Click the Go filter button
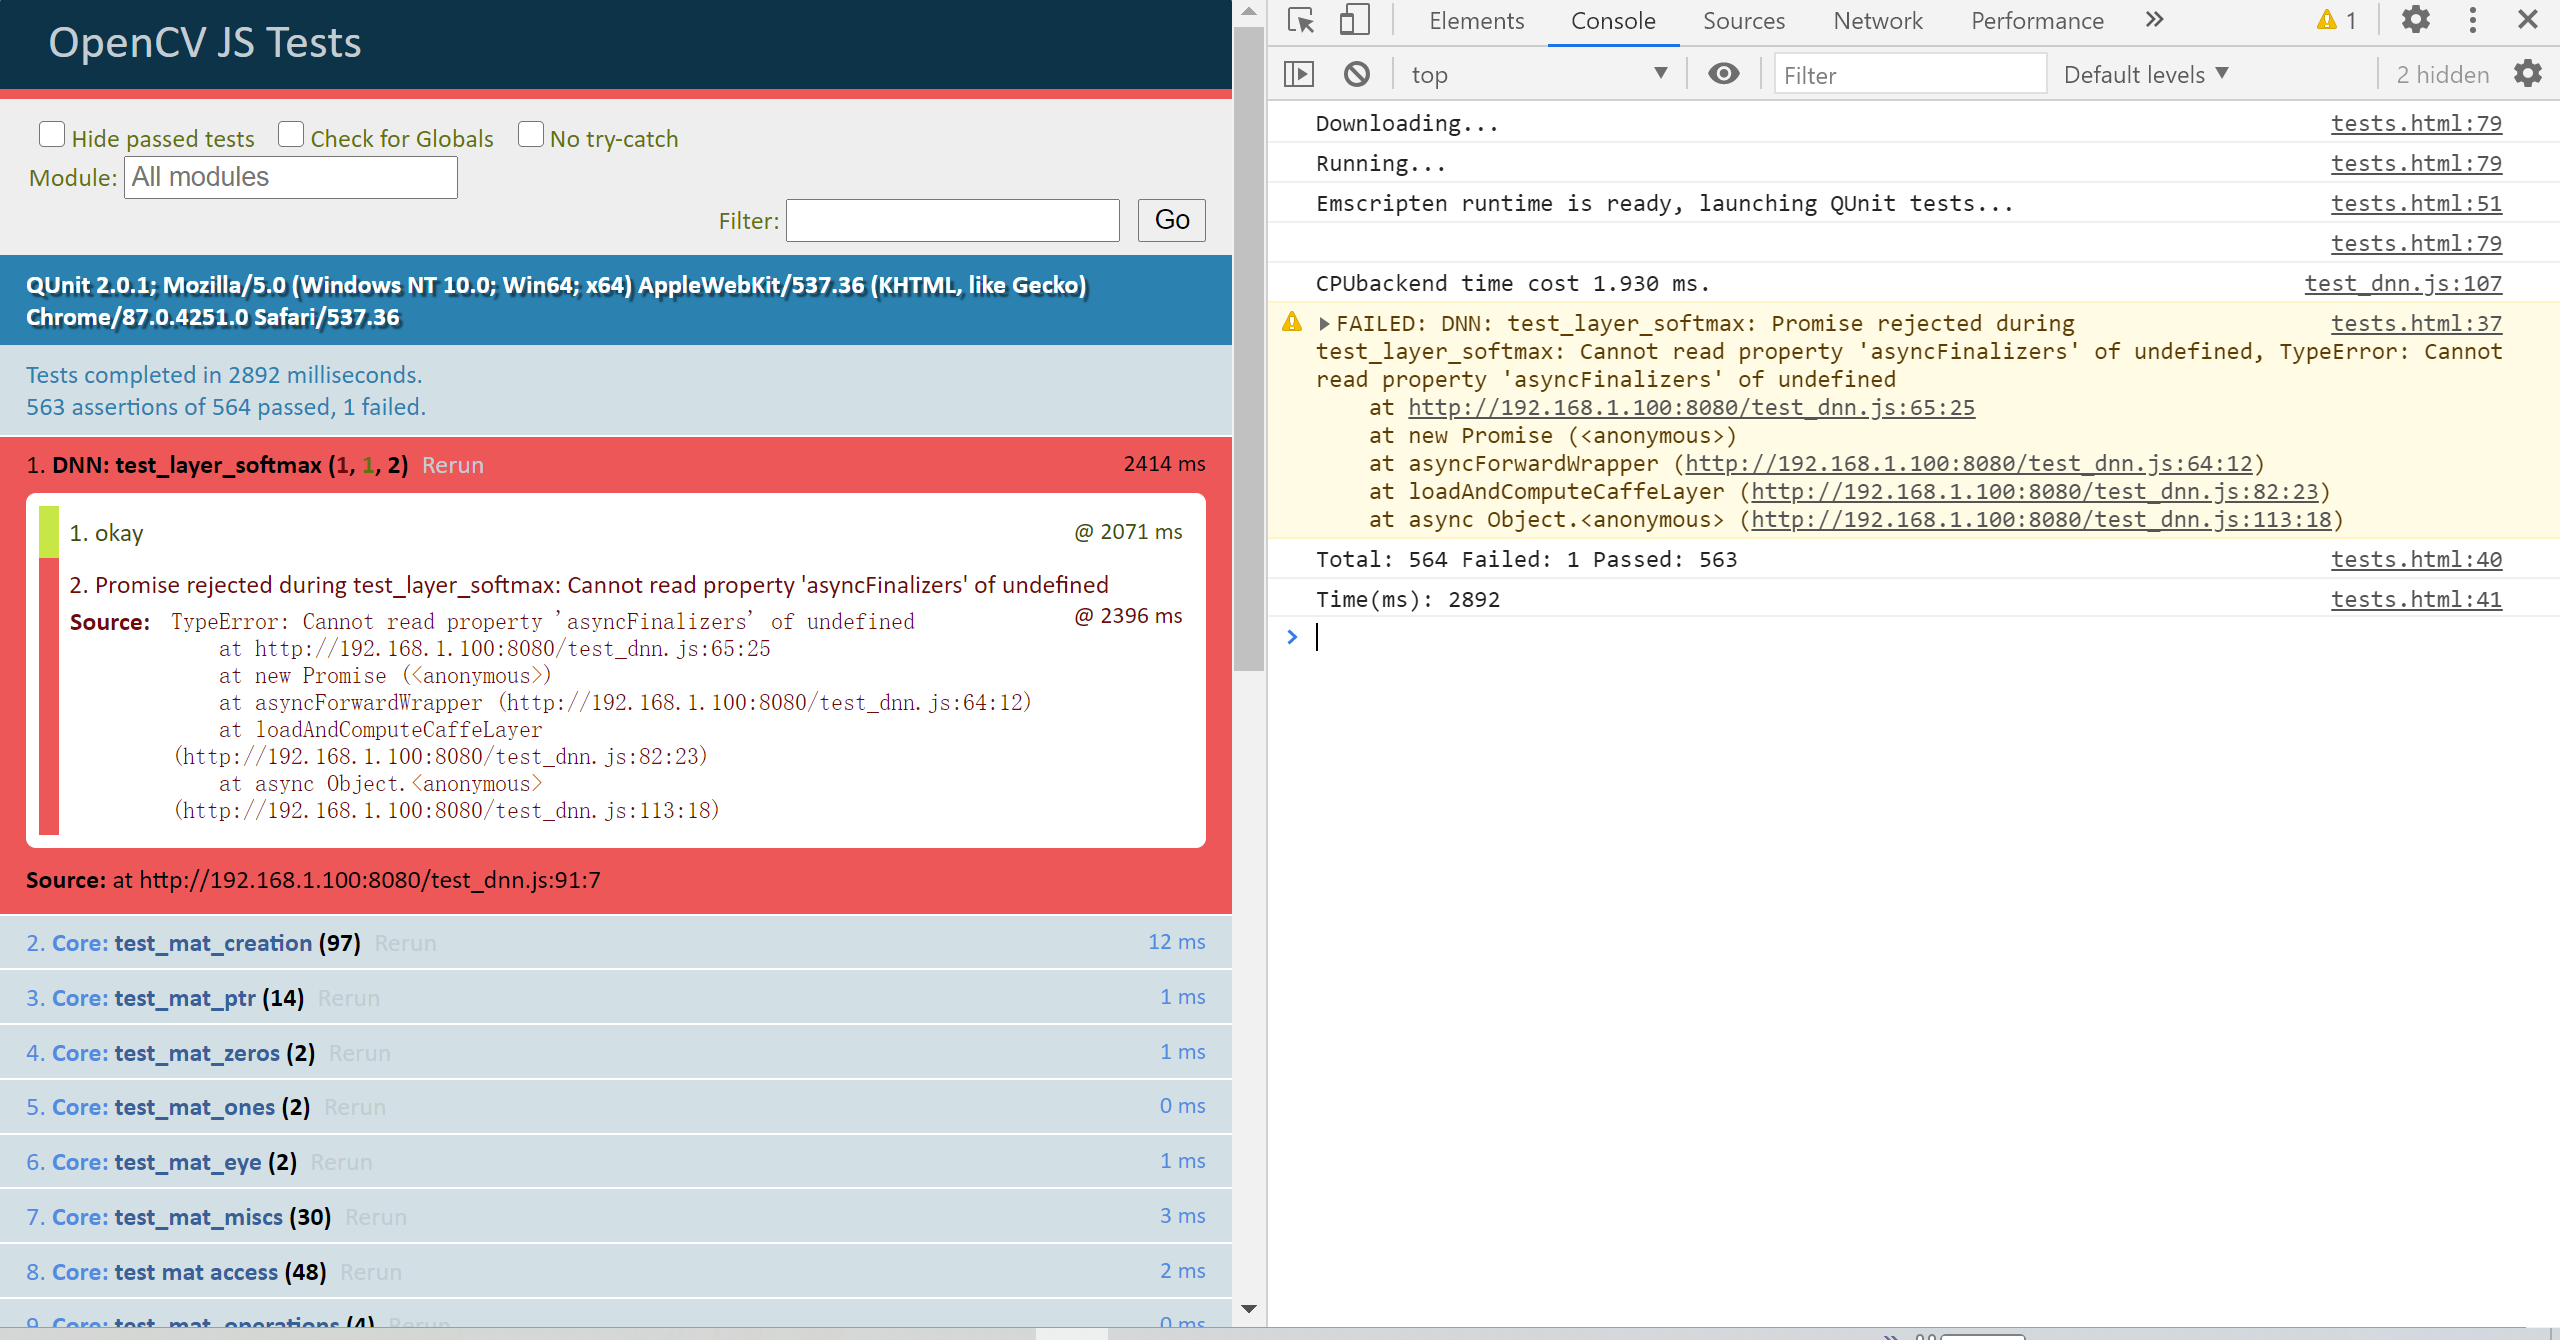The height and width of the screenshot is (1340, 2560). tap(1171, 220)
